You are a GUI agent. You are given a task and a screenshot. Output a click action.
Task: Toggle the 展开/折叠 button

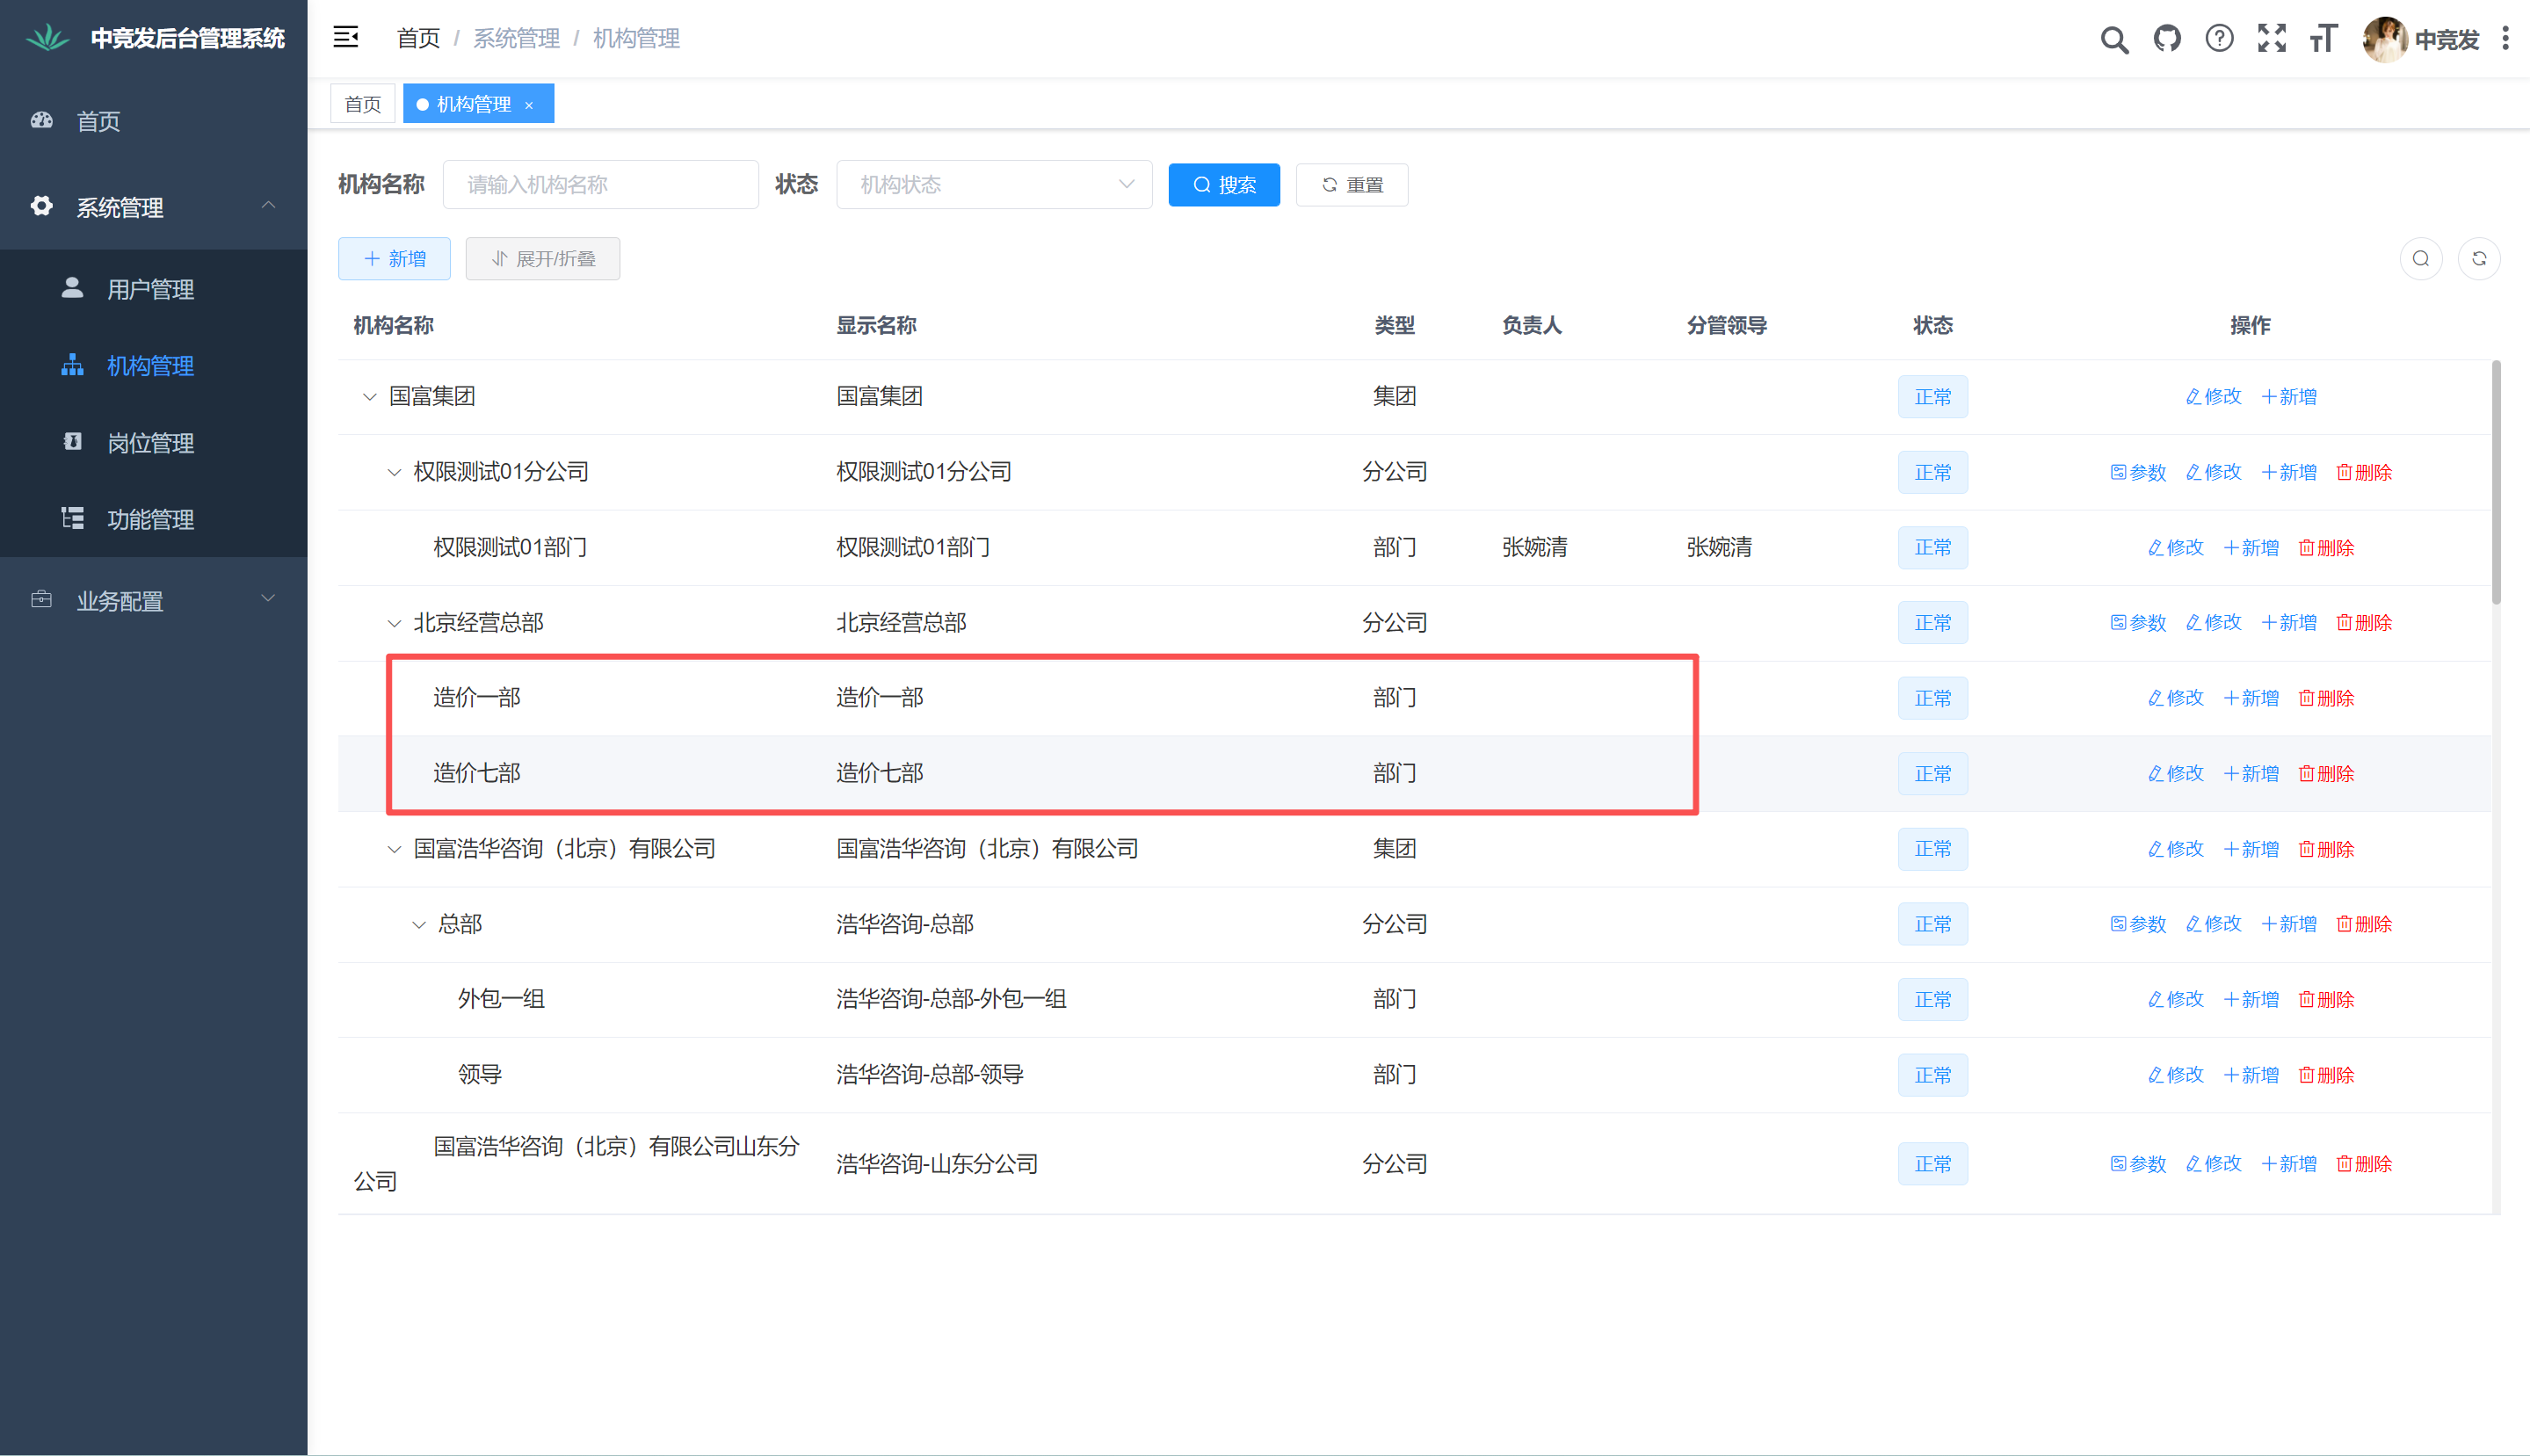542,259
